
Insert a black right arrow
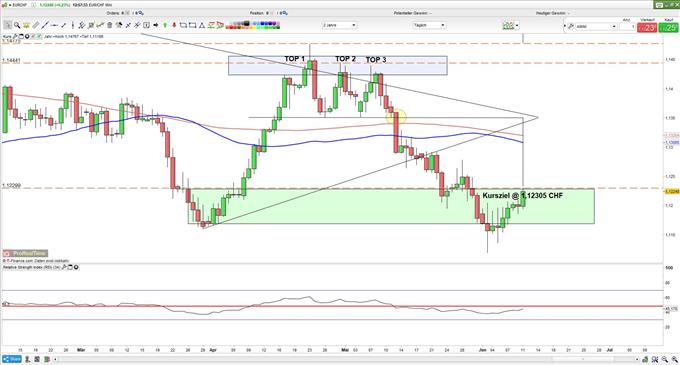156,25
